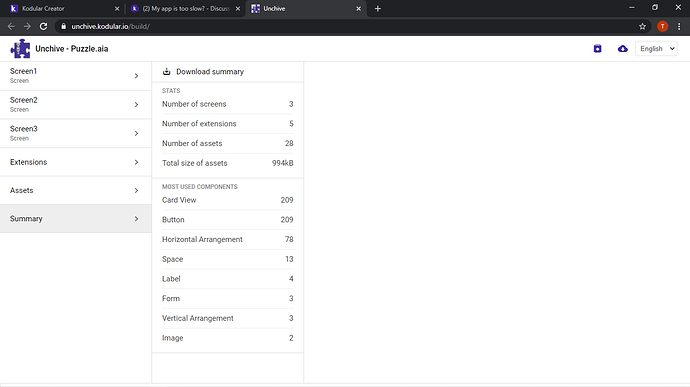Click the purple save icon in header
The width and height of the screenshot is (690, 387).
pyautogui.click(x=597, y=48)
